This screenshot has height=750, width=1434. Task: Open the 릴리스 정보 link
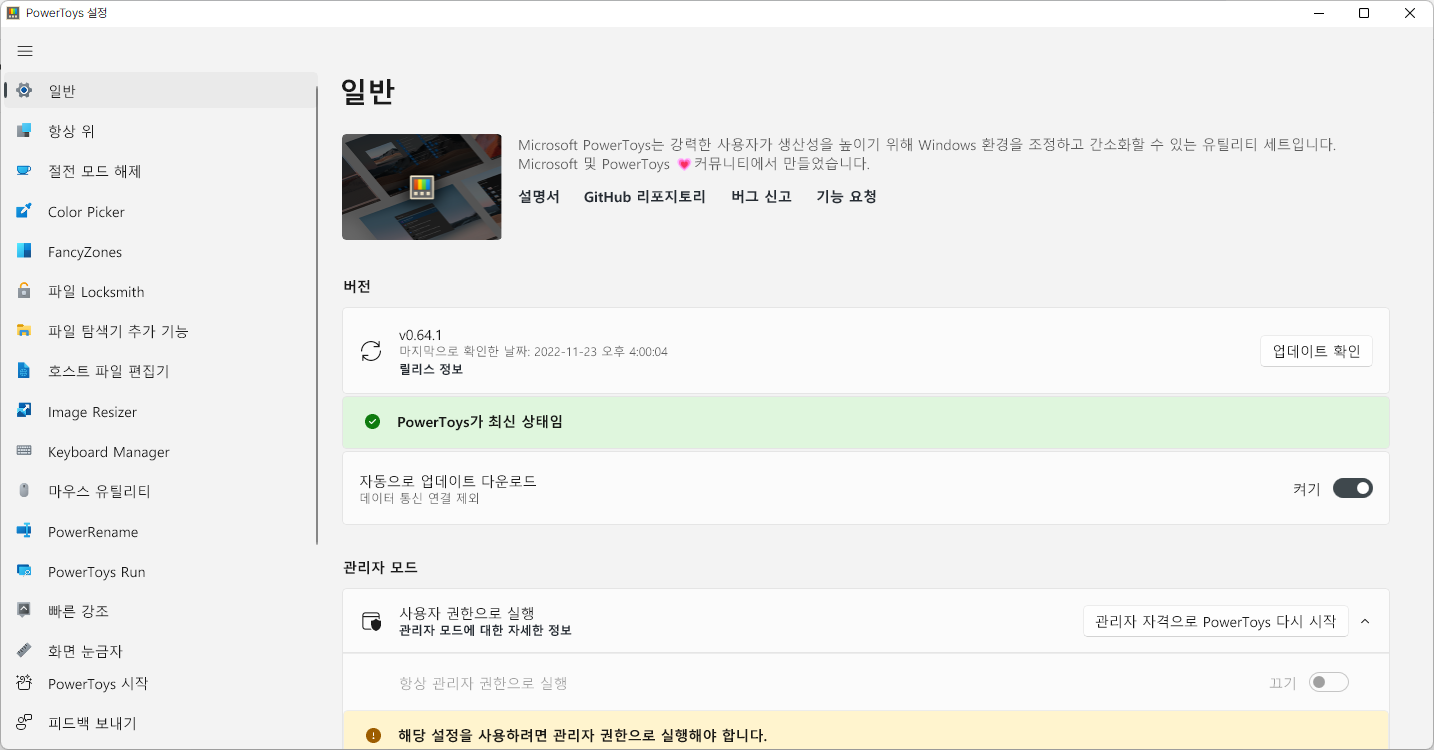[431, 369]
